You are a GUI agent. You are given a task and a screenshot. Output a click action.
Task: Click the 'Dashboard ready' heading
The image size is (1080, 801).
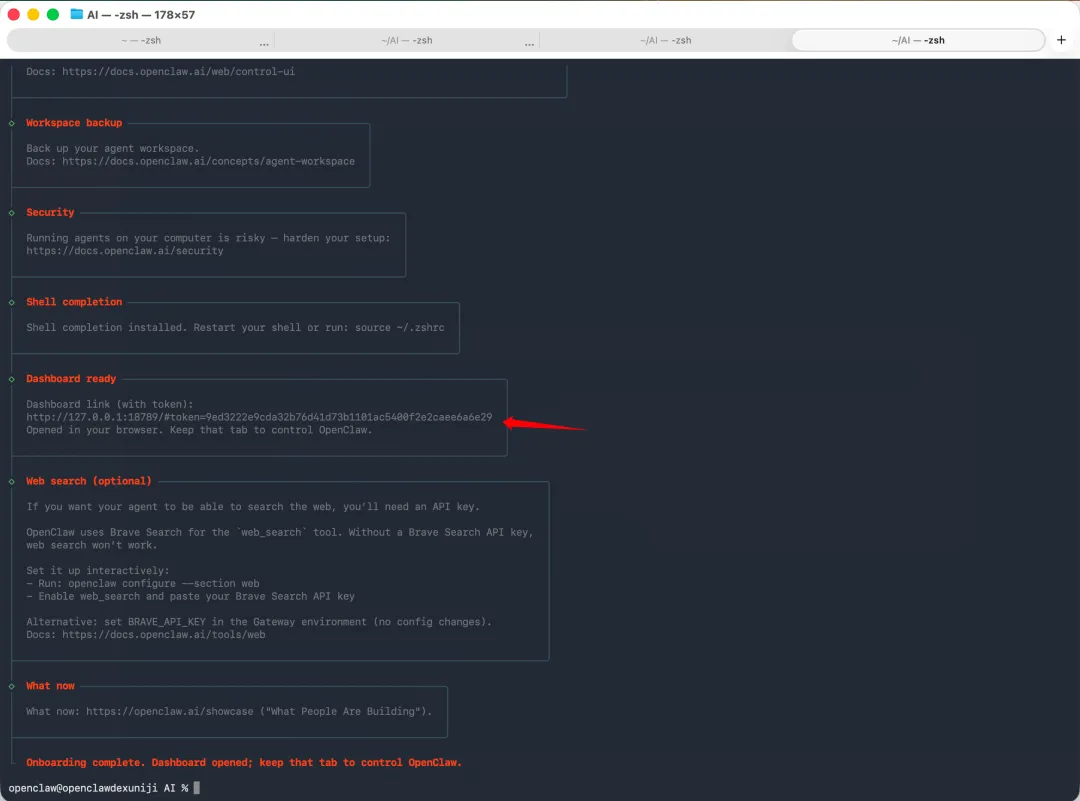71,379
